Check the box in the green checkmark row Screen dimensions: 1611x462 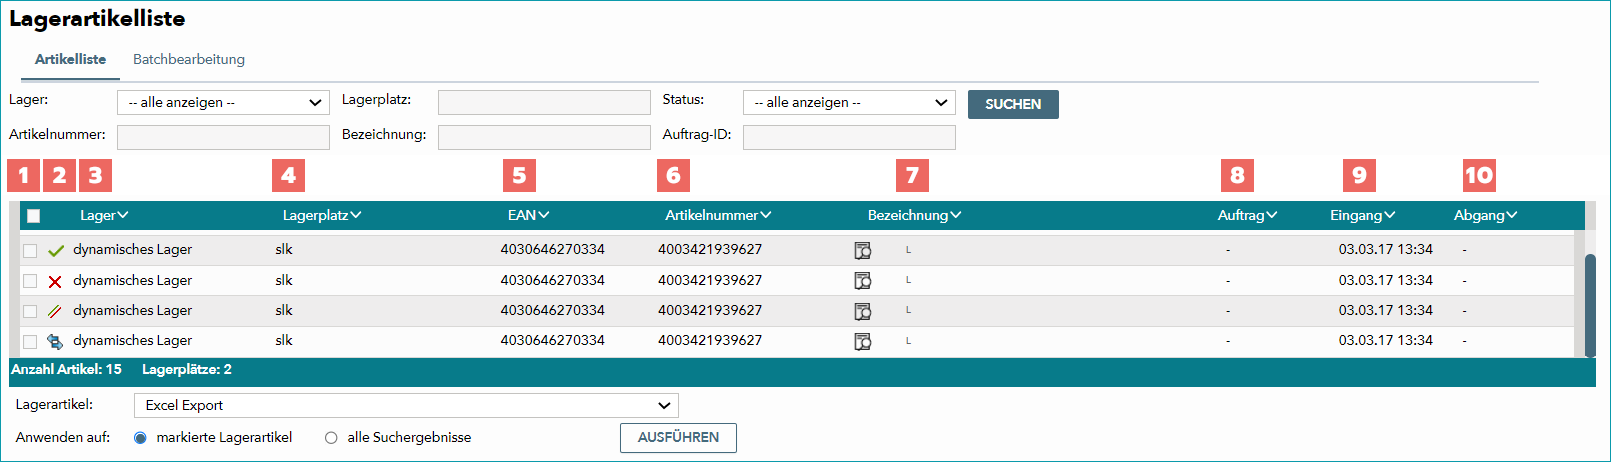tap(30, 251)
